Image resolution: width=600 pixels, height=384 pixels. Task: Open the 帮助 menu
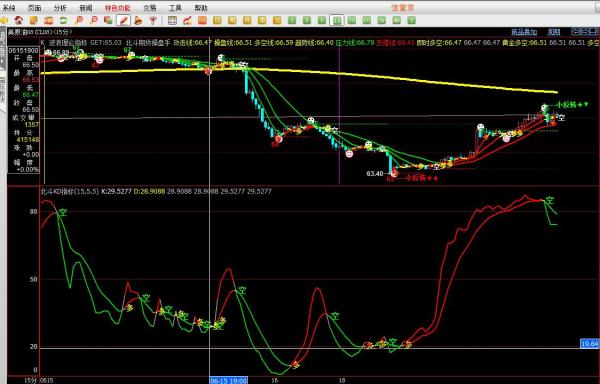click(201, 8)
